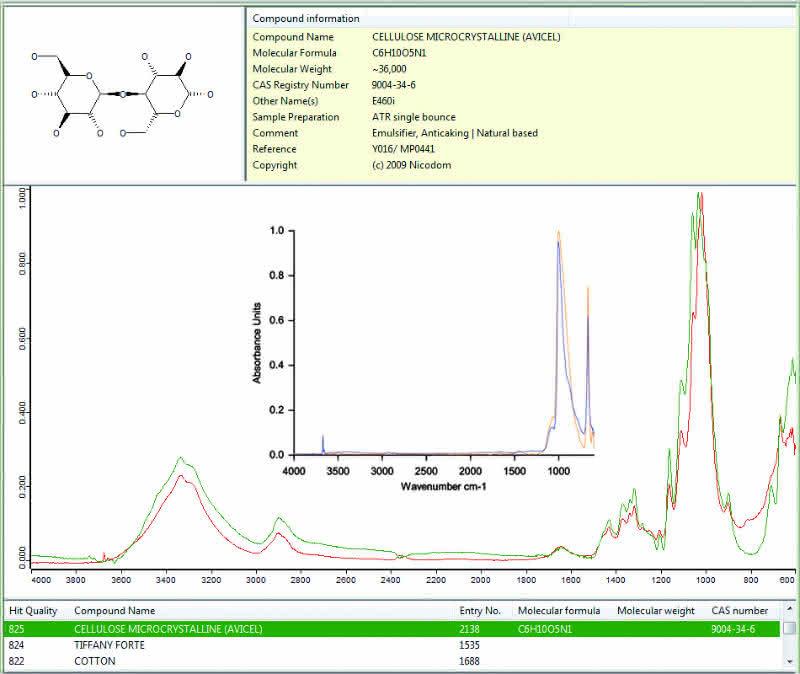Screen dimensions: 800x674
Task: Sort results by Molecular formula column
Action: pyautogui.click(x=559, y=611)
